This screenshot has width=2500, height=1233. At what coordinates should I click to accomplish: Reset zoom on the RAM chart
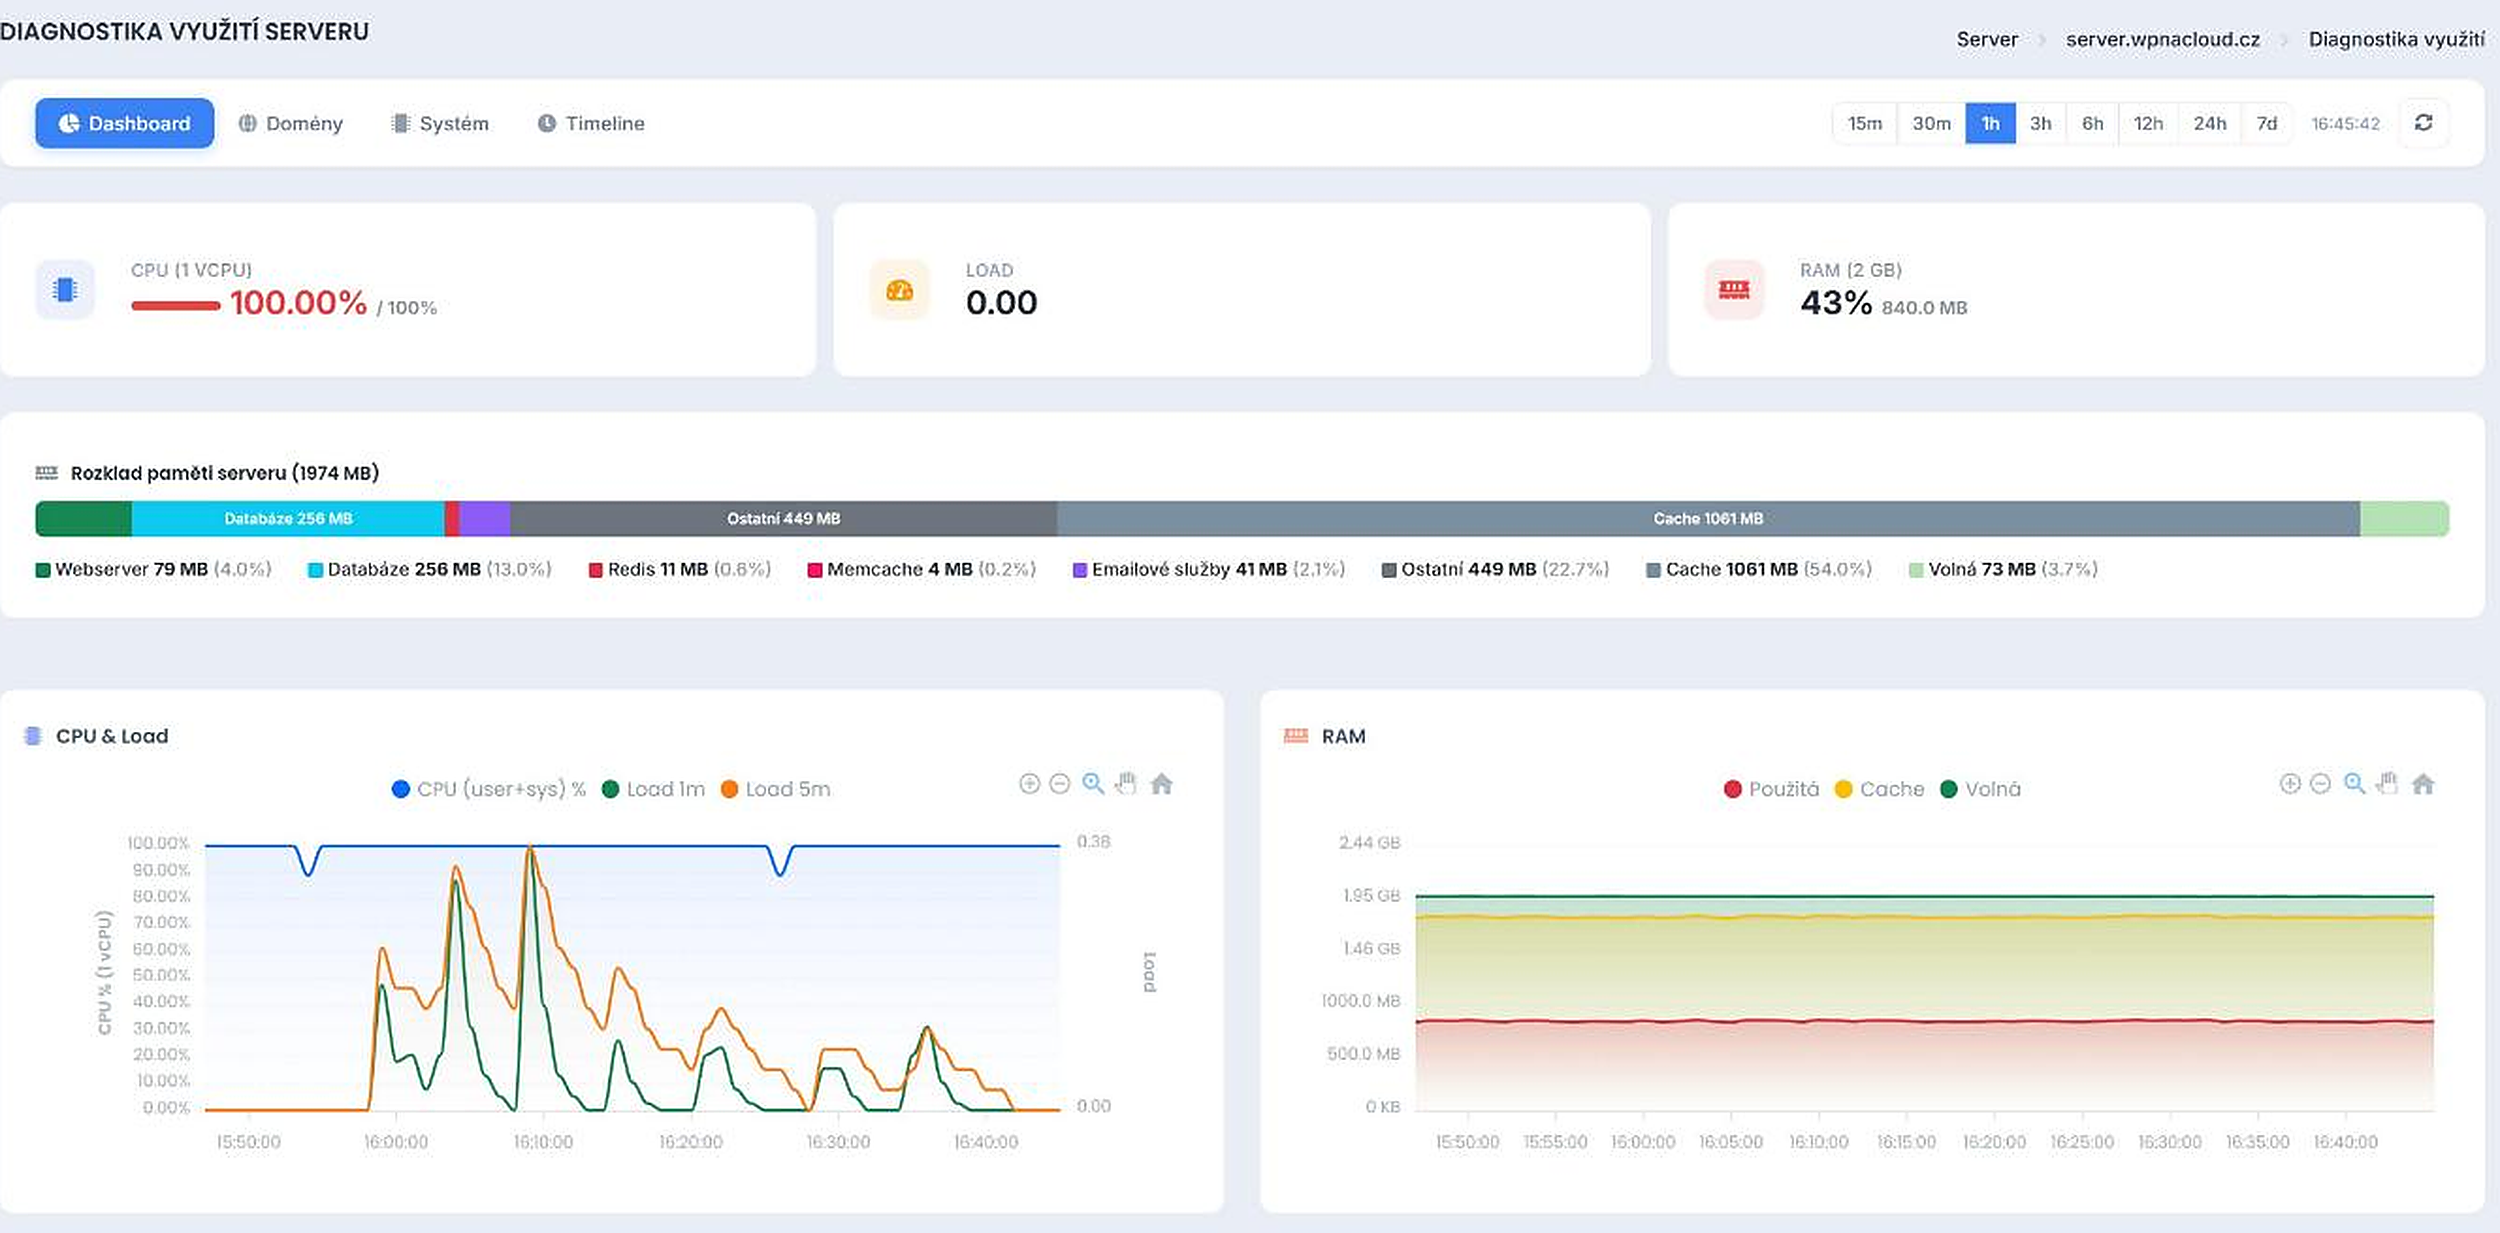[x=2423, y=784]
